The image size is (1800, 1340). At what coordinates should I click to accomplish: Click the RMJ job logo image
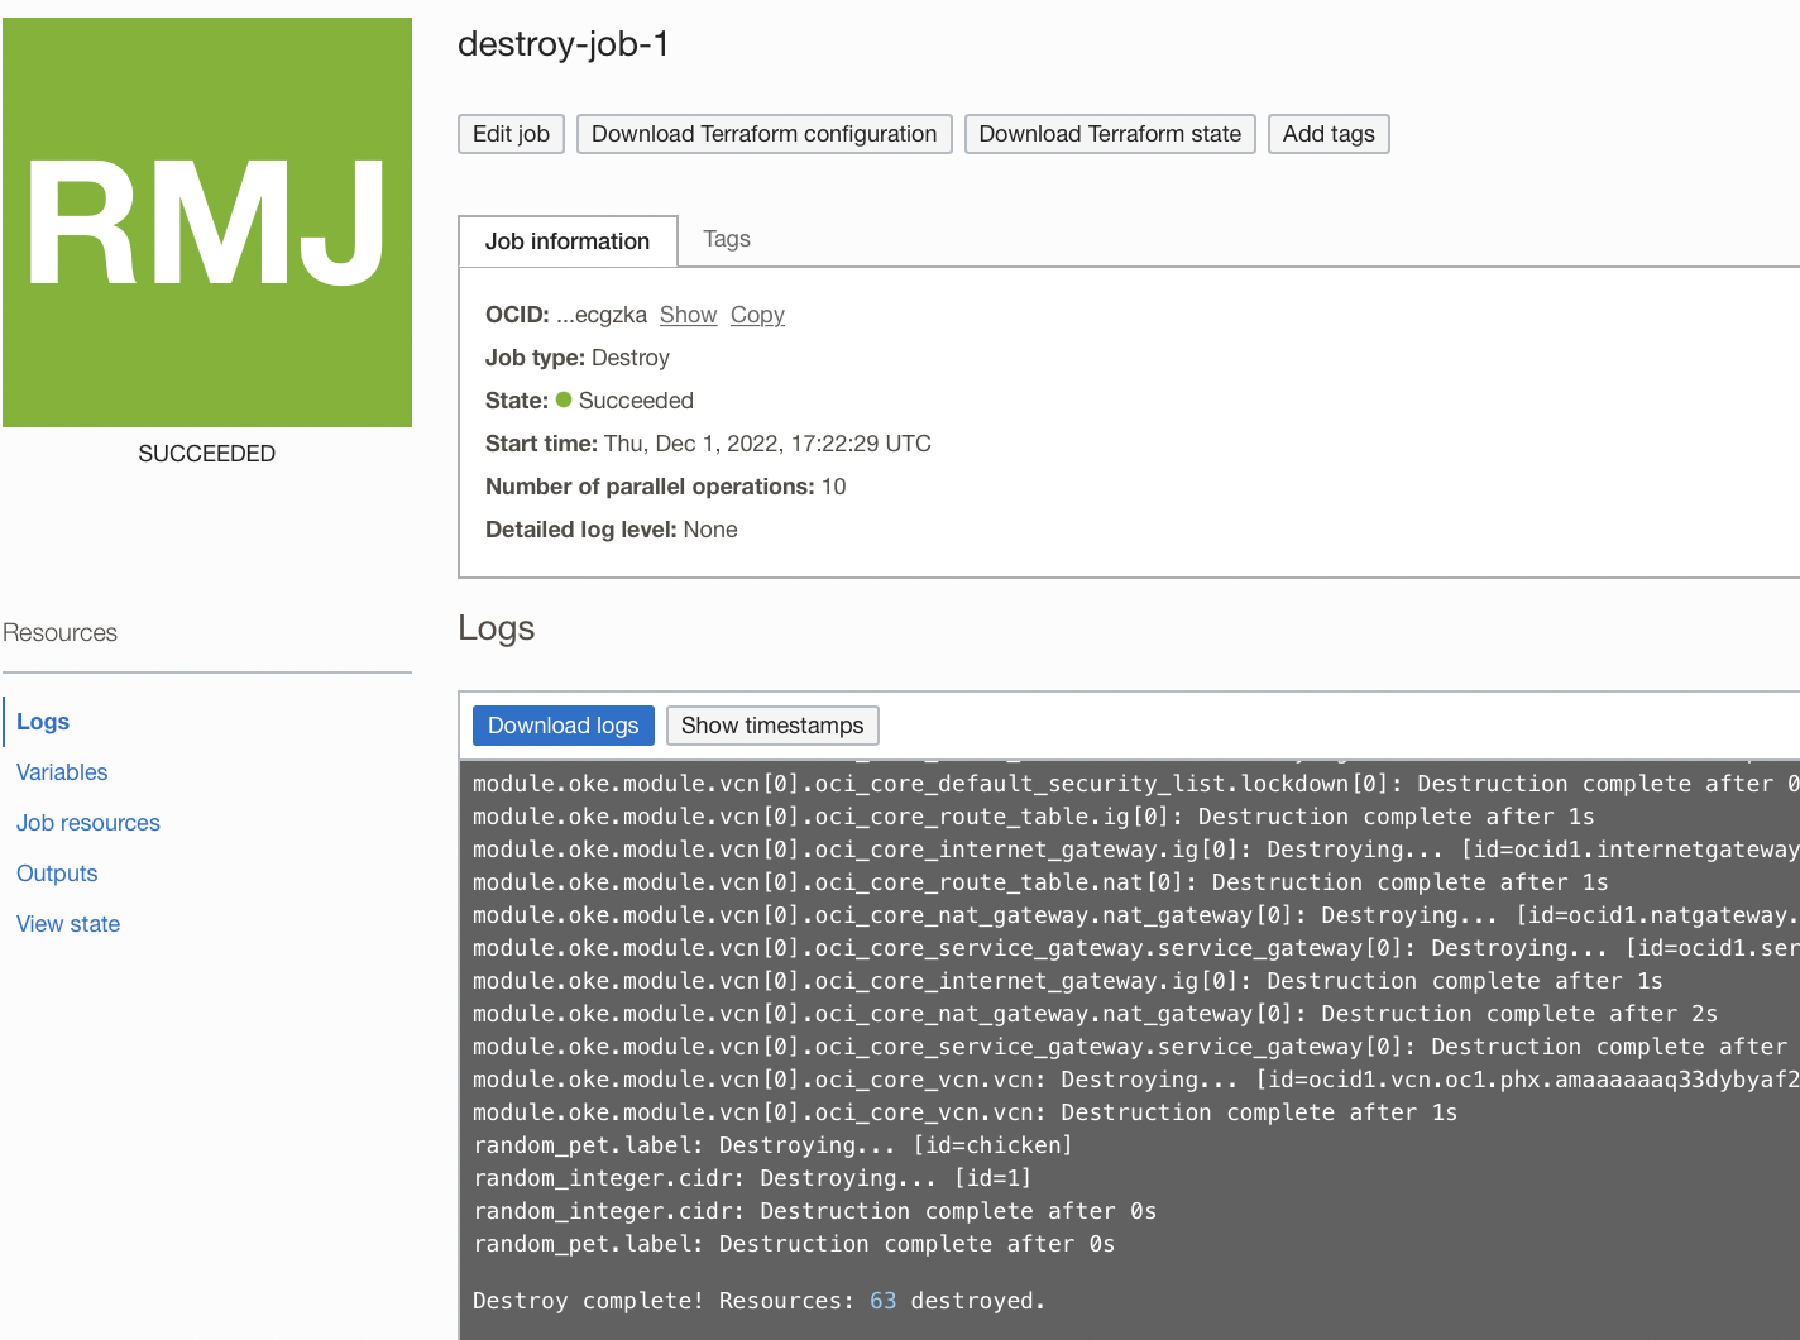click(x=207, y=220)
